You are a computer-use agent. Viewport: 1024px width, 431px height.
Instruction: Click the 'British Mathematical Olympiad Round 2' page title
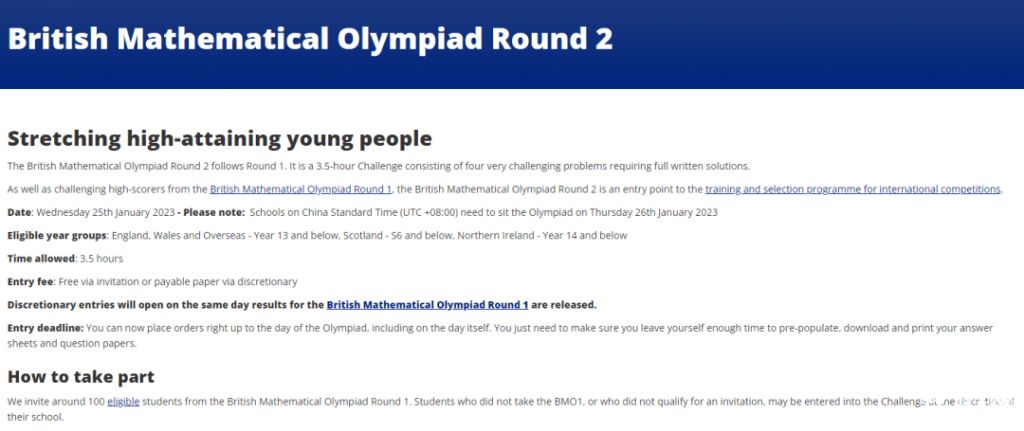310,39
